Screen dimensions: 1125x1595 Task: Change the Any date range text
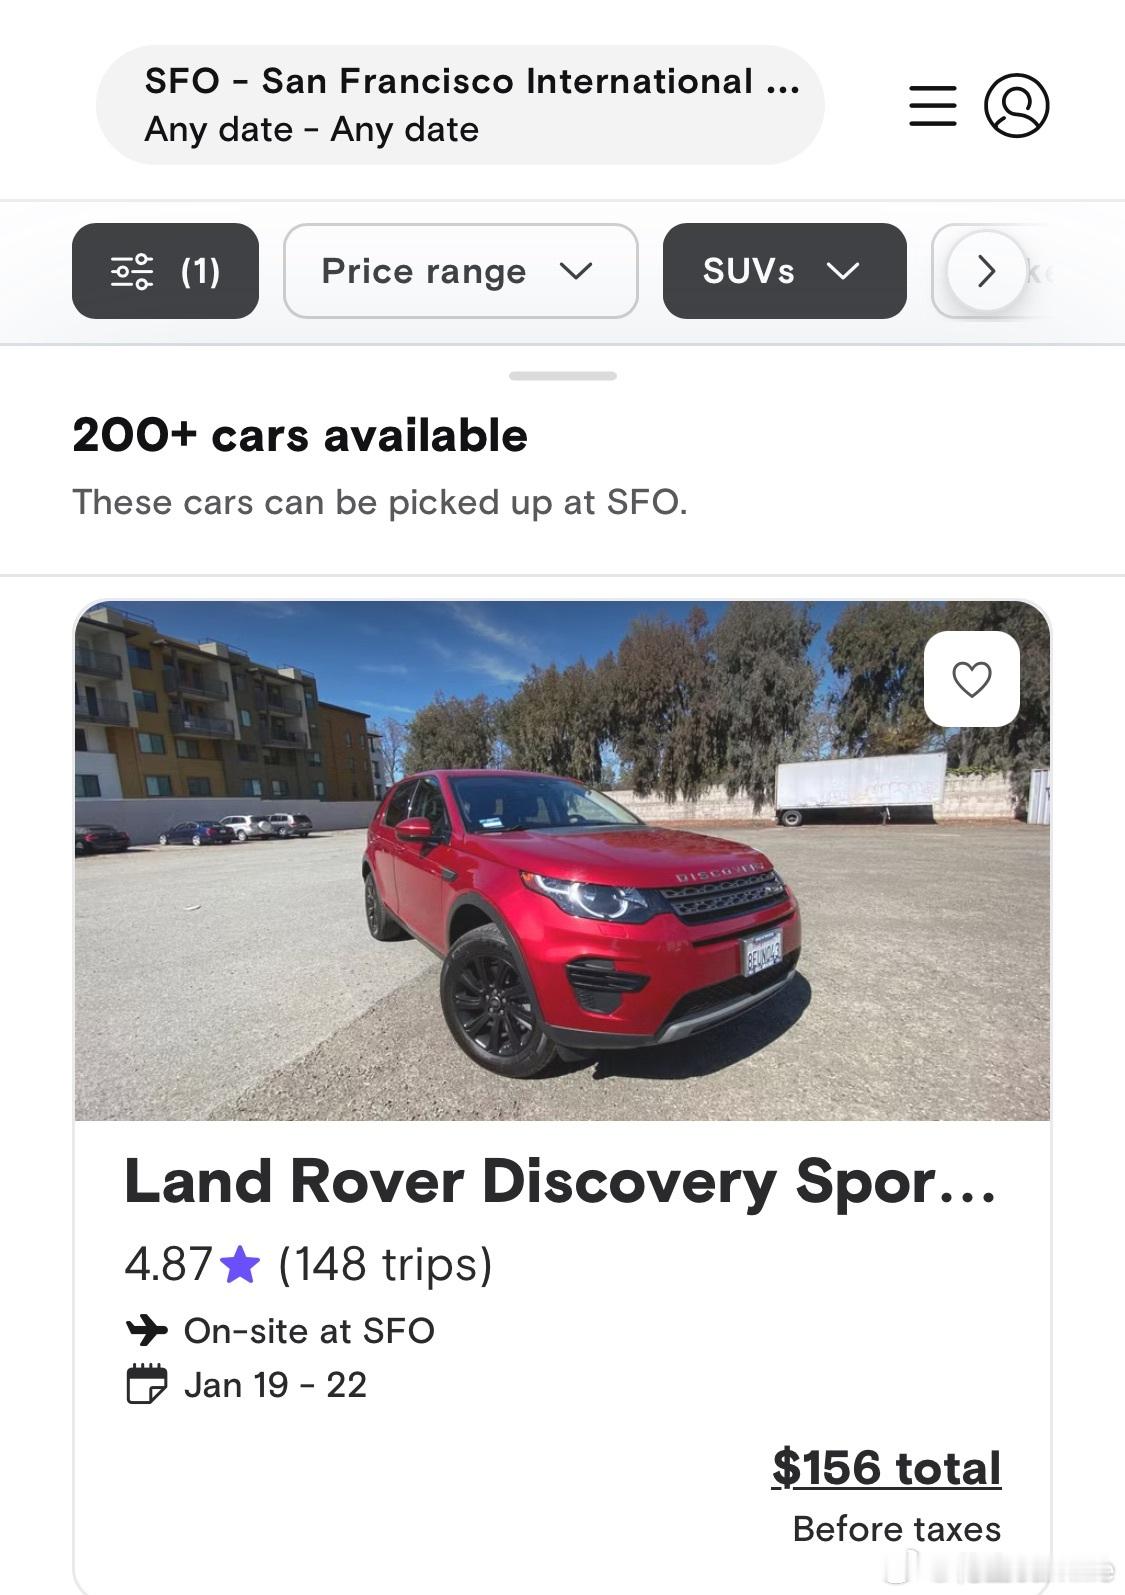tap(311, 130)
